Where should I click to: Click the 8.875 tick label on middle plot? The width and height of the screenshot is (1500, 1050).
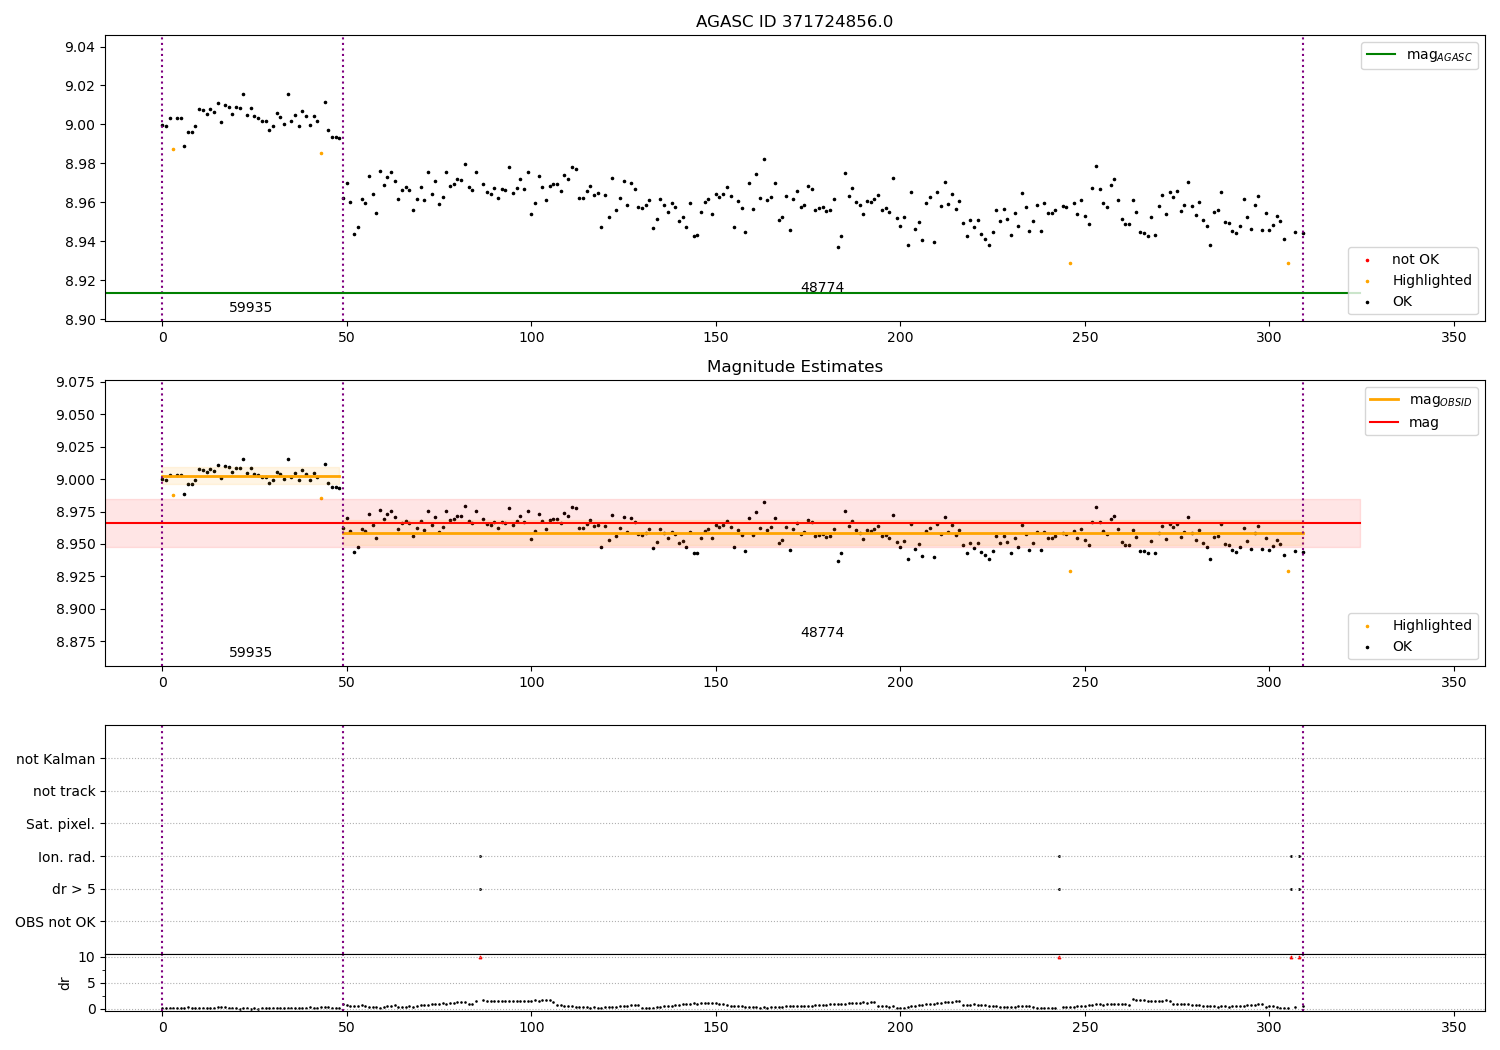pyautogui.click(x=75, y=642)
